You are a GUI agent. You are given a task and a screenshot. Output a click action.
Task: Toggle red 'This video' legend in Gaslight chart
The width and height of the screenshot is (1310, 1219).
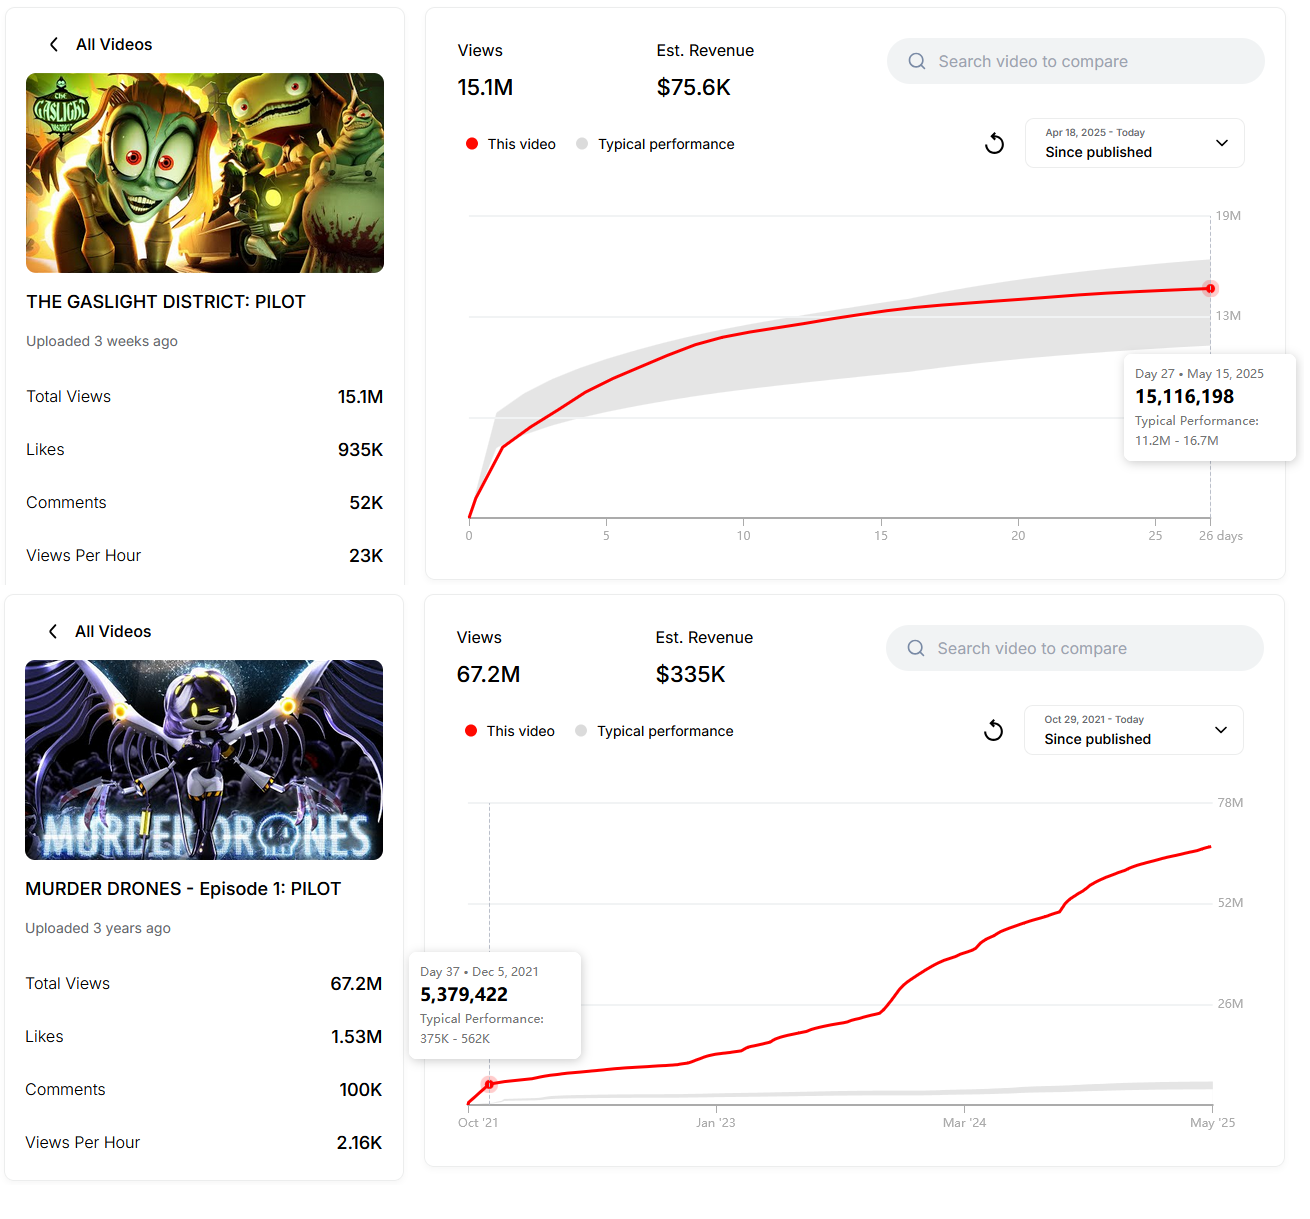coord(511,144)
